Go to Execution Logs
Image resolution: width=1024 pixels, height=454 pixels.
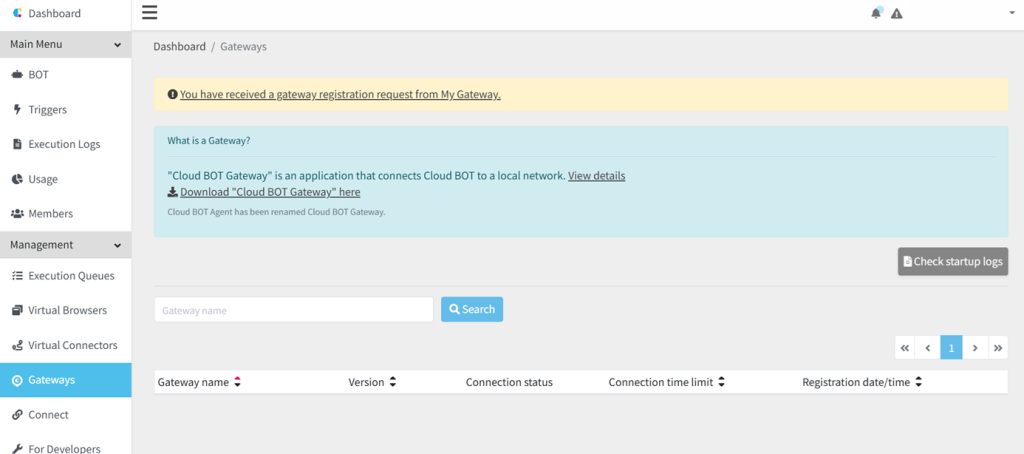[65, 144]
